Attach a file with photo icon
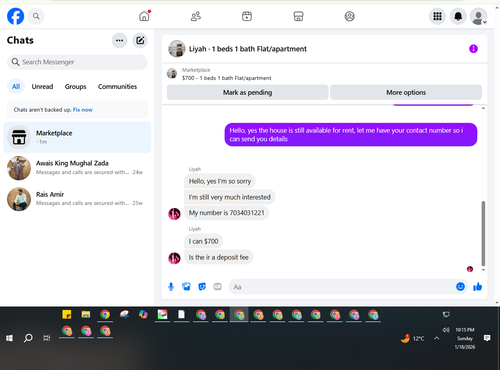500x370 pixels. click(186, 287)
